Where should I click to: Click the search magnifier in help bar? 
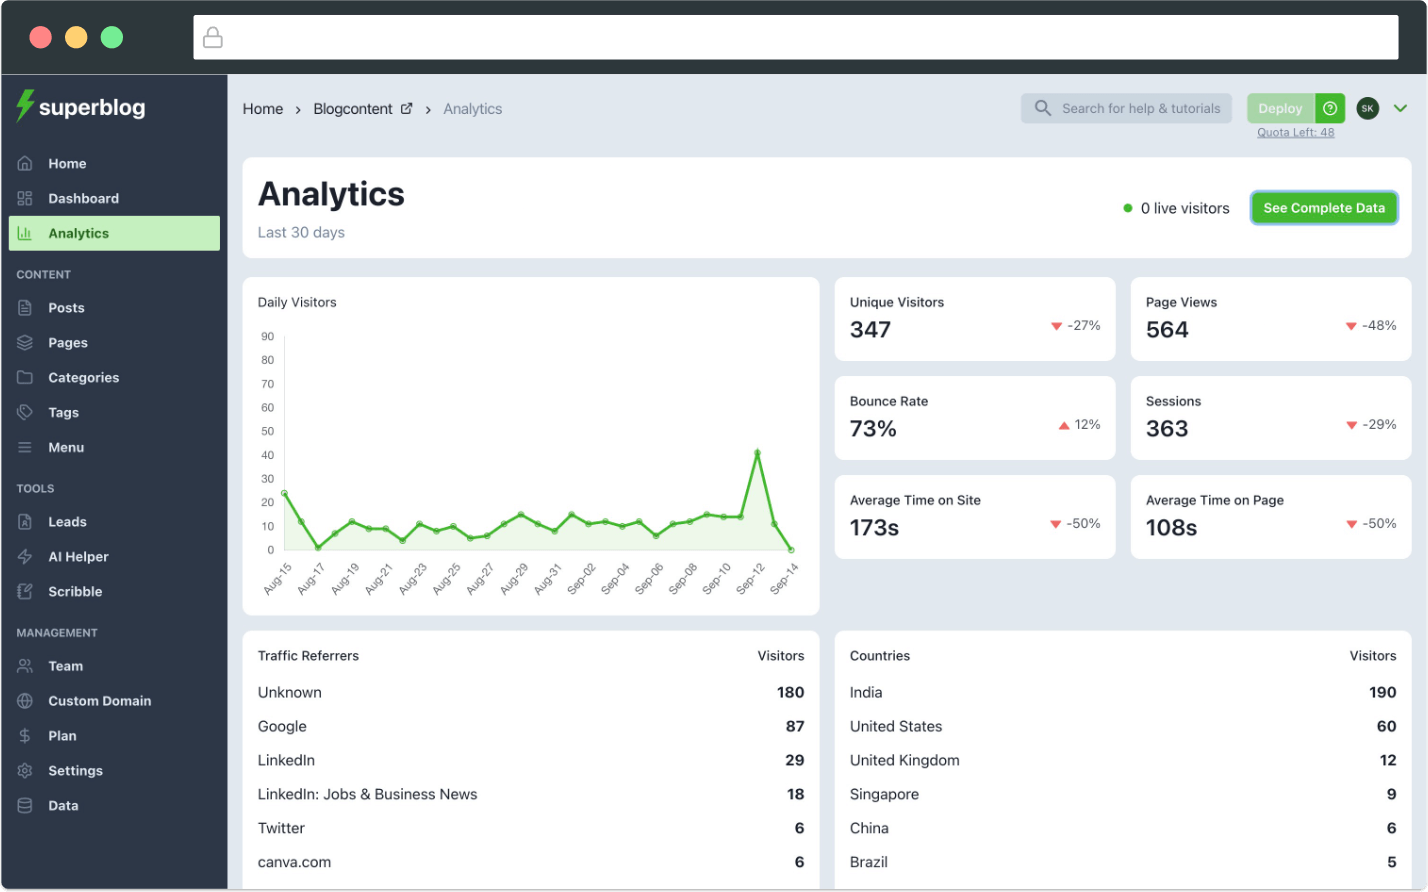click(x=1041, y=108)
